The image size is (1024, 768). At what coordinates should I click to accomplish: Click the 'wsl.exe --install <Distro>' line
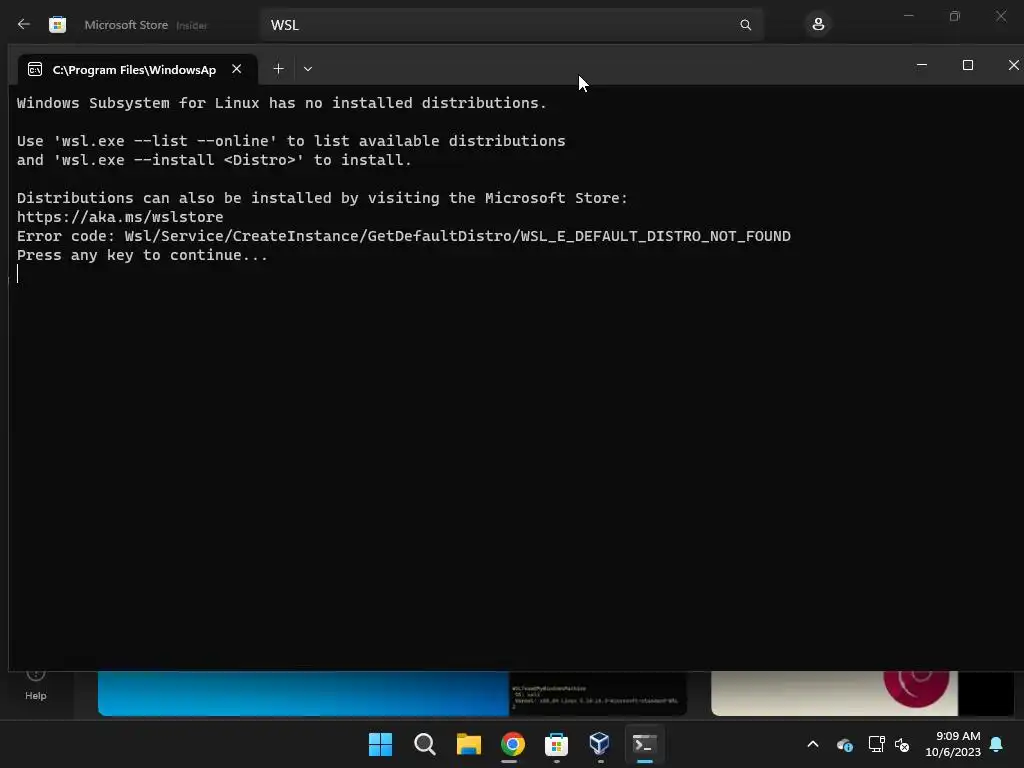point(214,160)
